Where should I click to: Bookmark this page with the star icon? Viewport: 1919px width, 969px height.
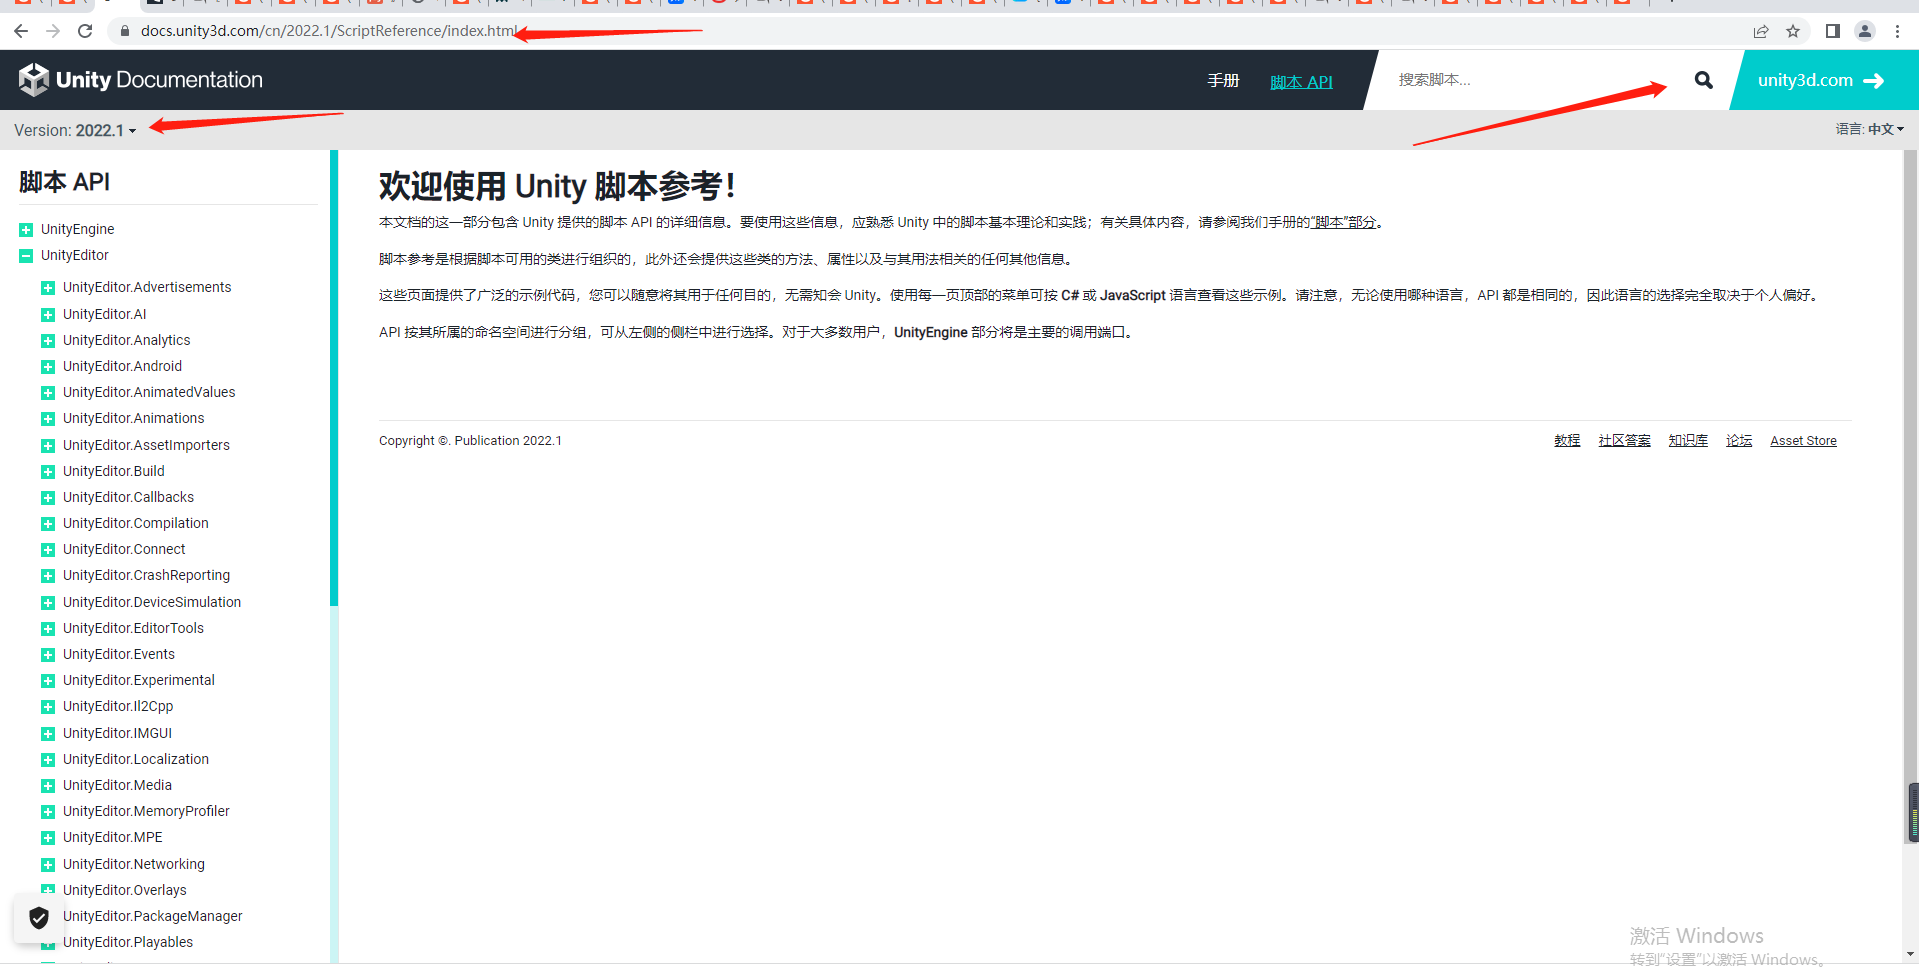(1793, 31)
